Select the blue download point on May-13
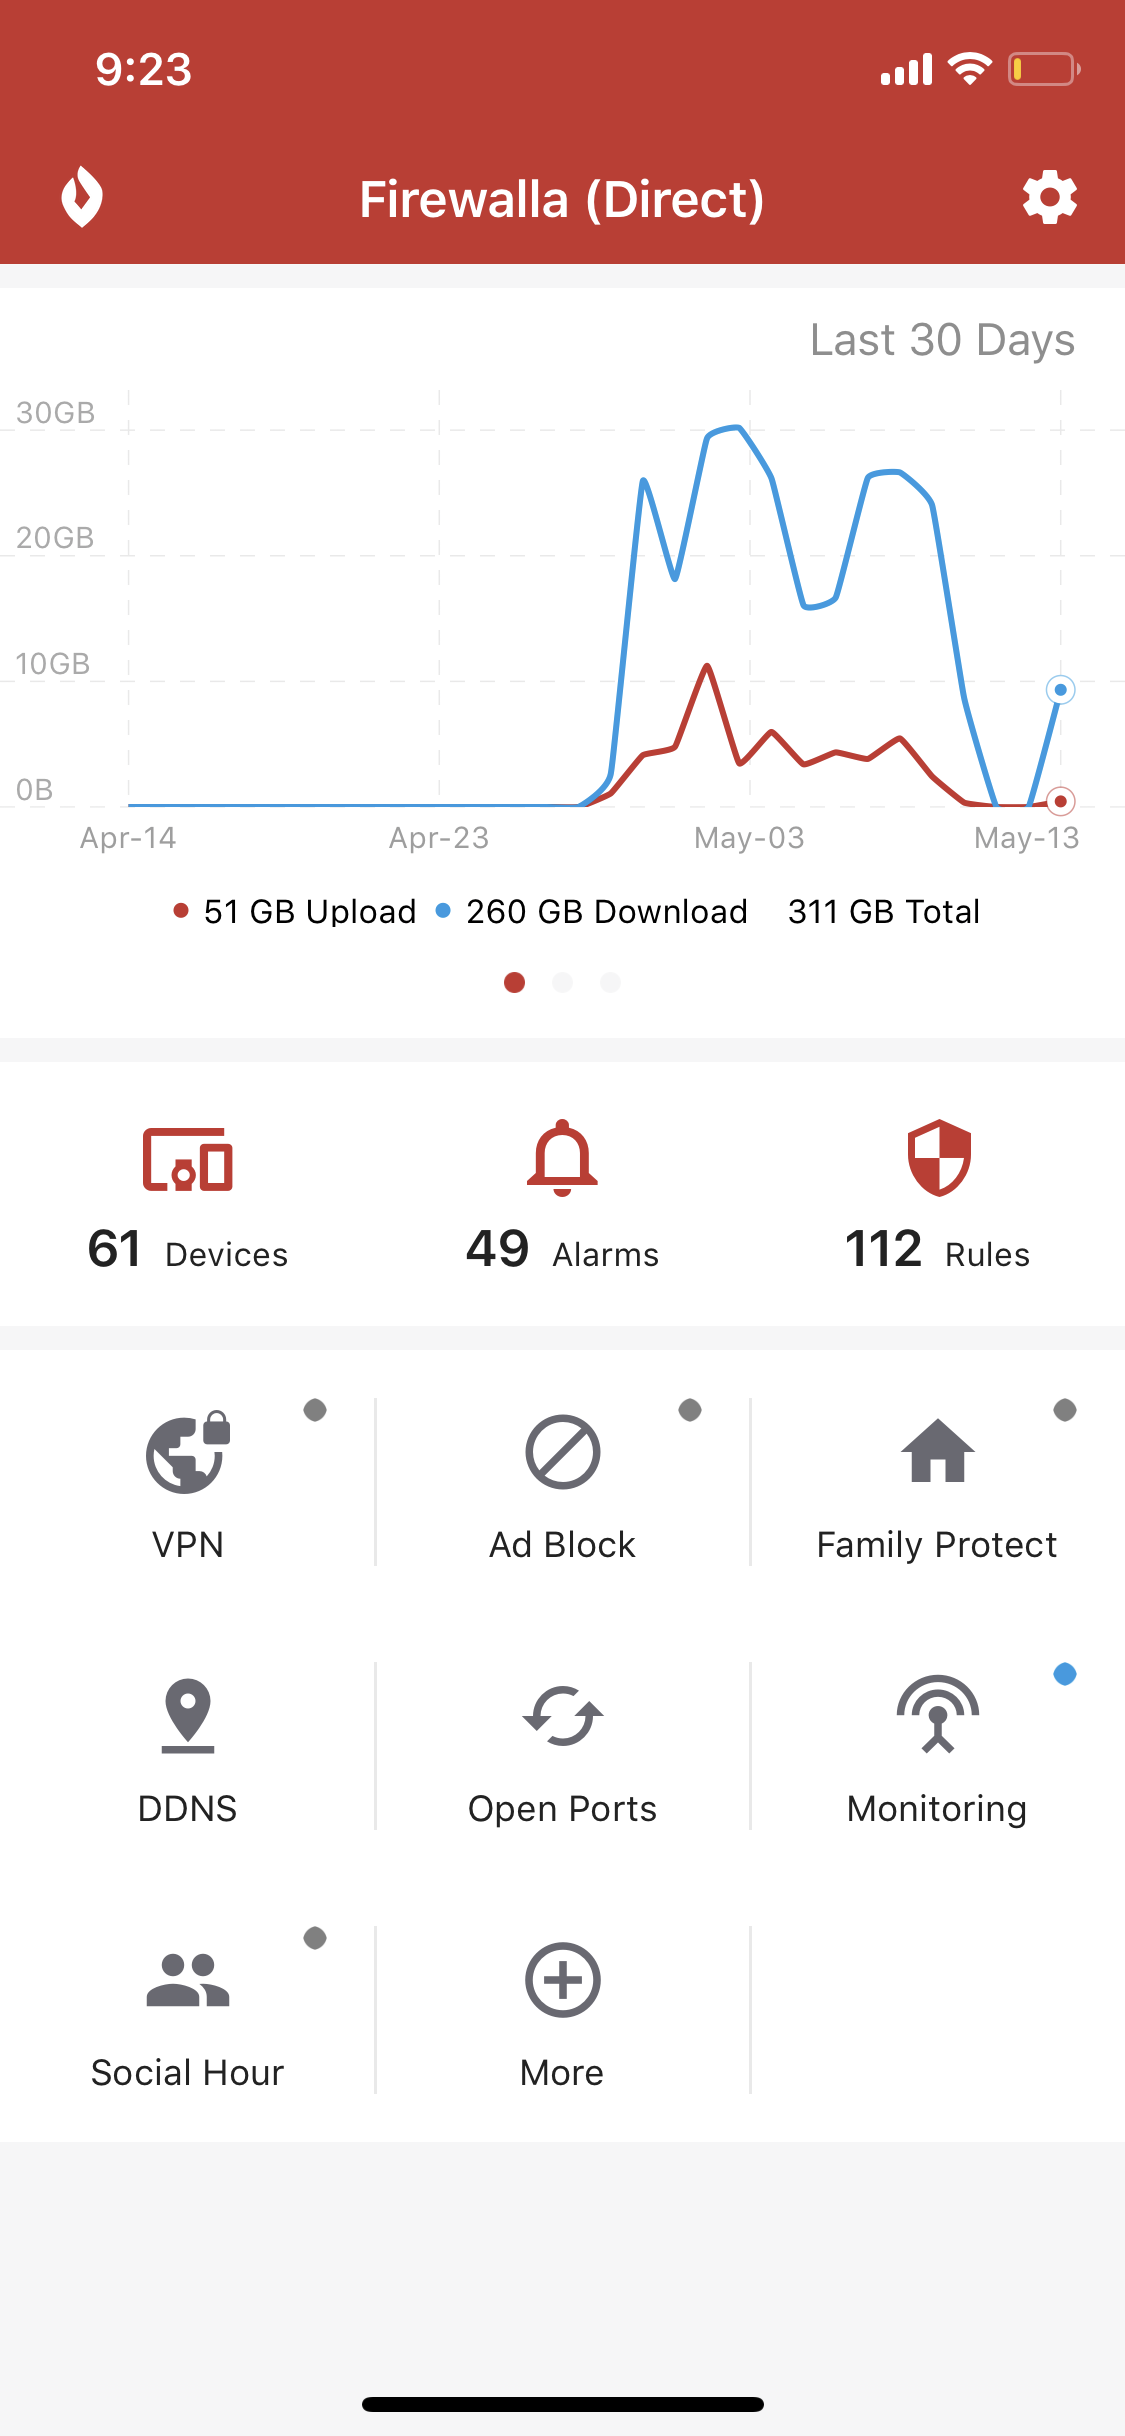Screen dimensions: 1125x2436 (1060, 690)
